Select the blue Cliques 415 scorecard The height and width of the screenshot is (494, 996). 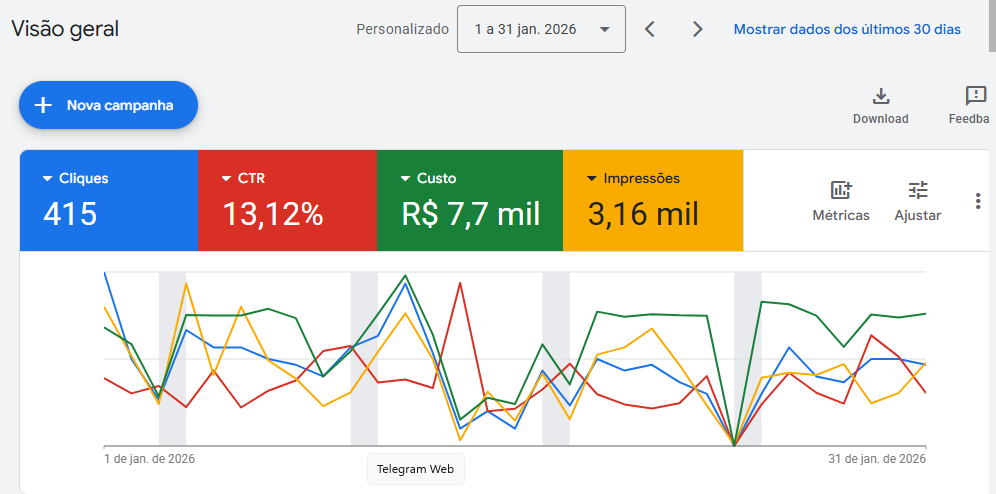coord(108,201)
